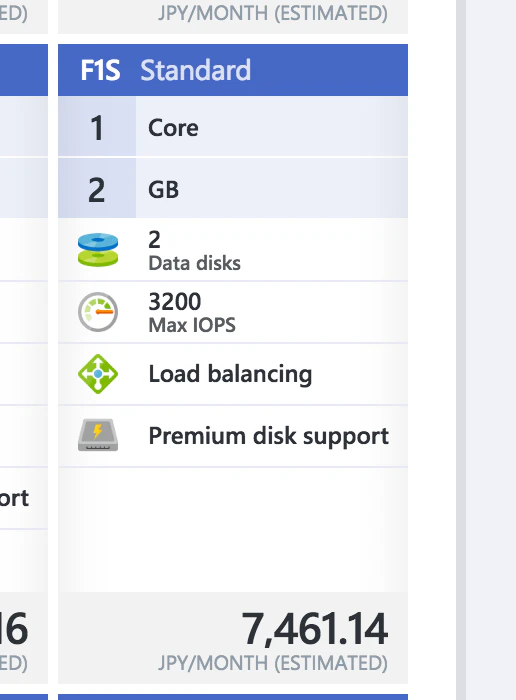Click the 1 Core row

click(233, 127)
